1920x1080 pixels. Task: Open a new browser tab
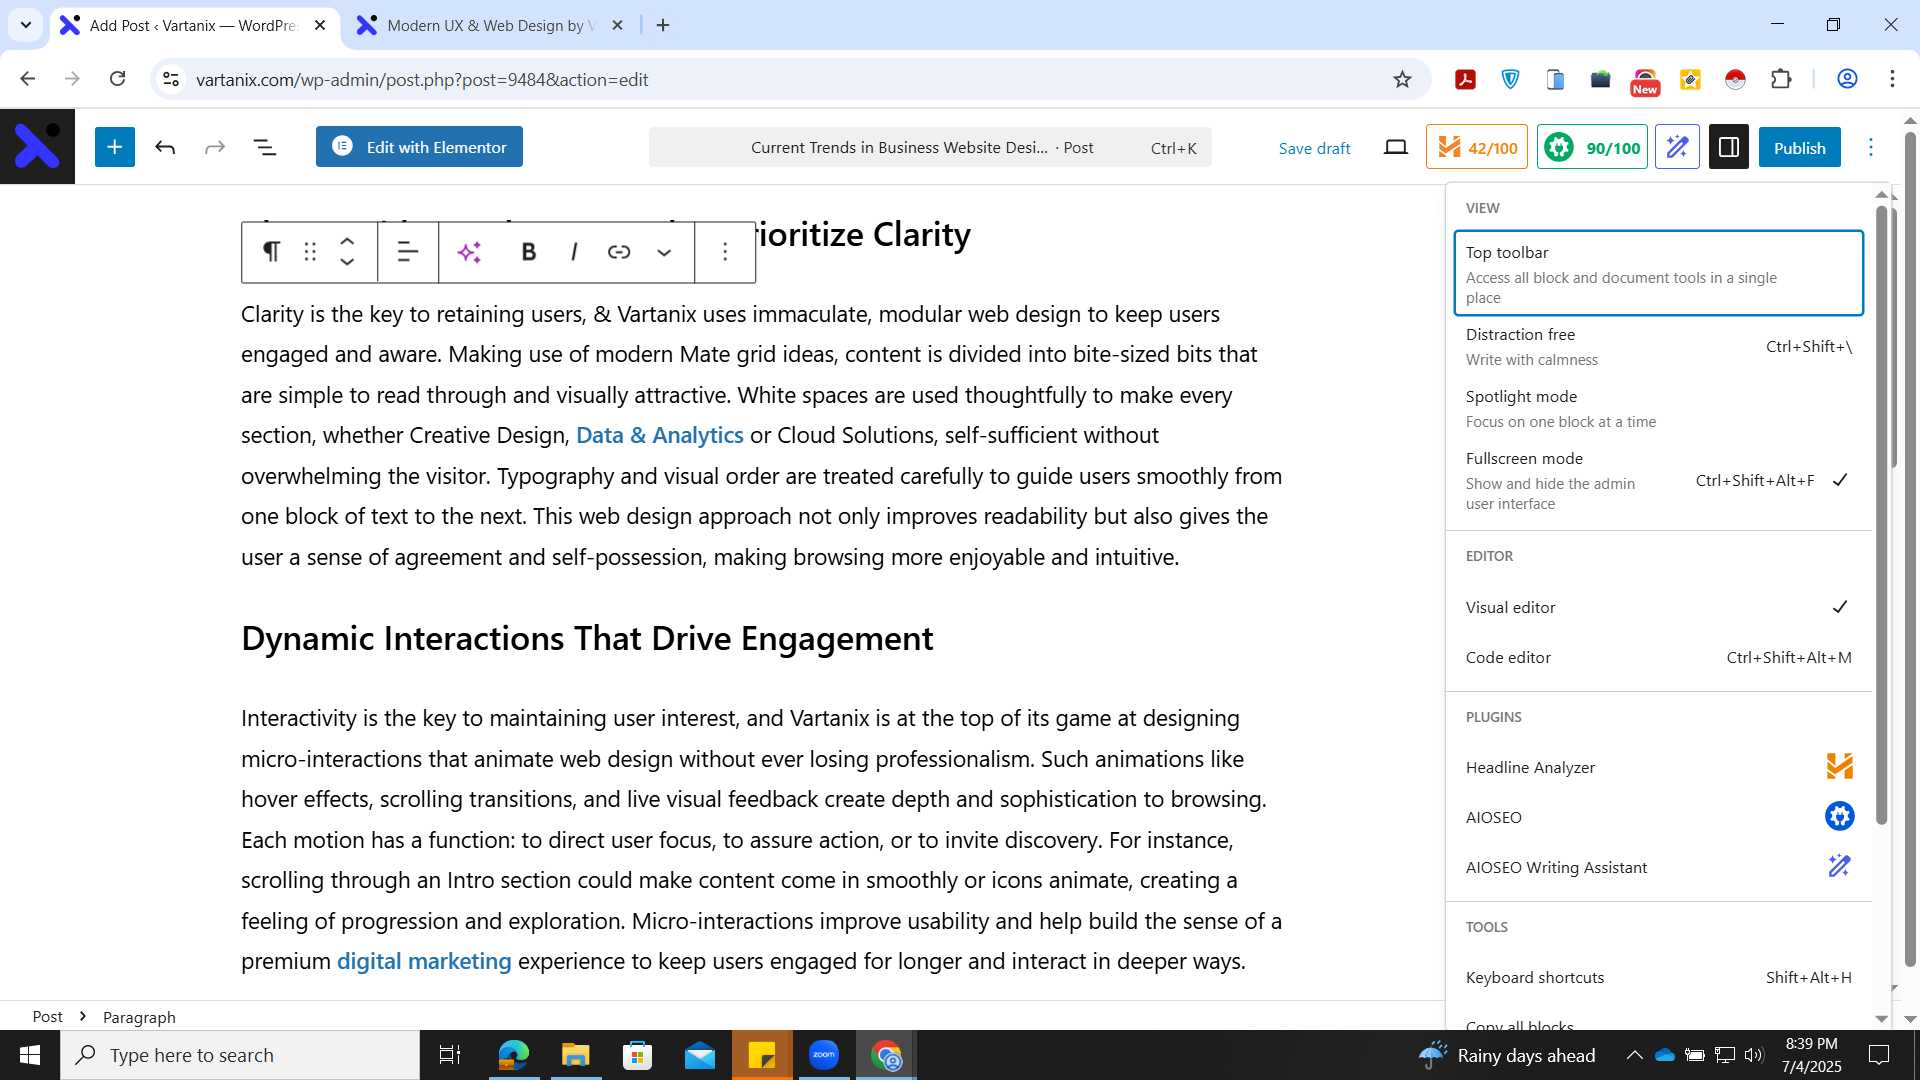click(x=663, y=25)
